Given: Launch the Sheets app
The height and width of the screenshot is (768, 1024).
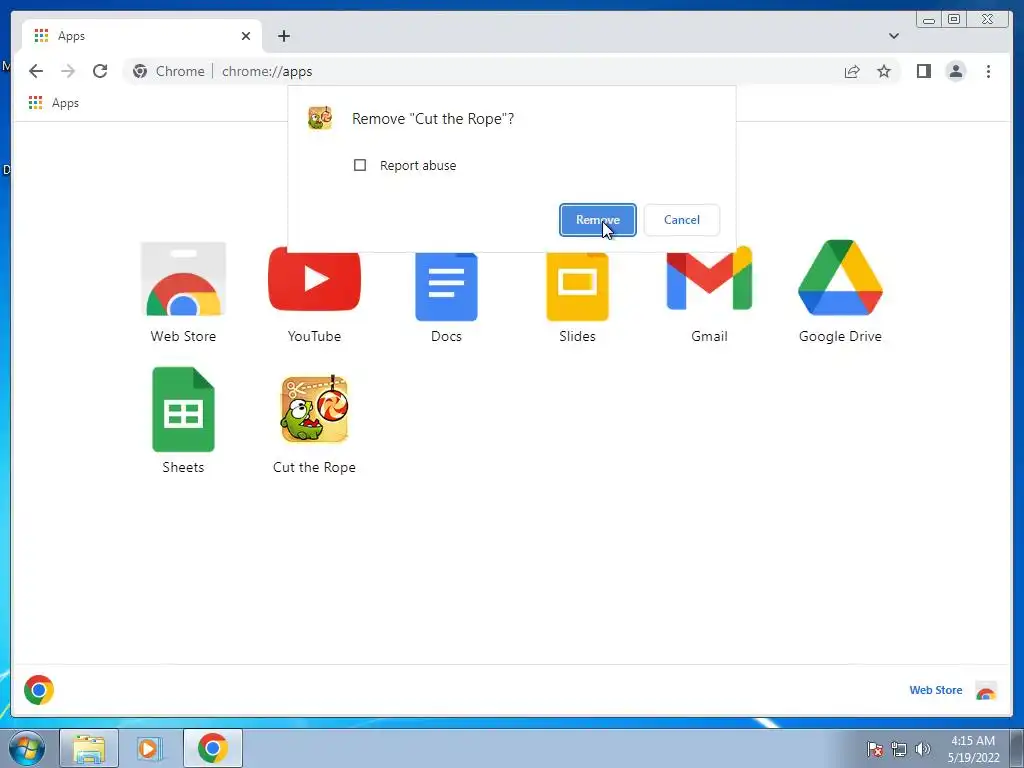Looking at the screenshot, I should pyautogui.click(x=184, y=409).
